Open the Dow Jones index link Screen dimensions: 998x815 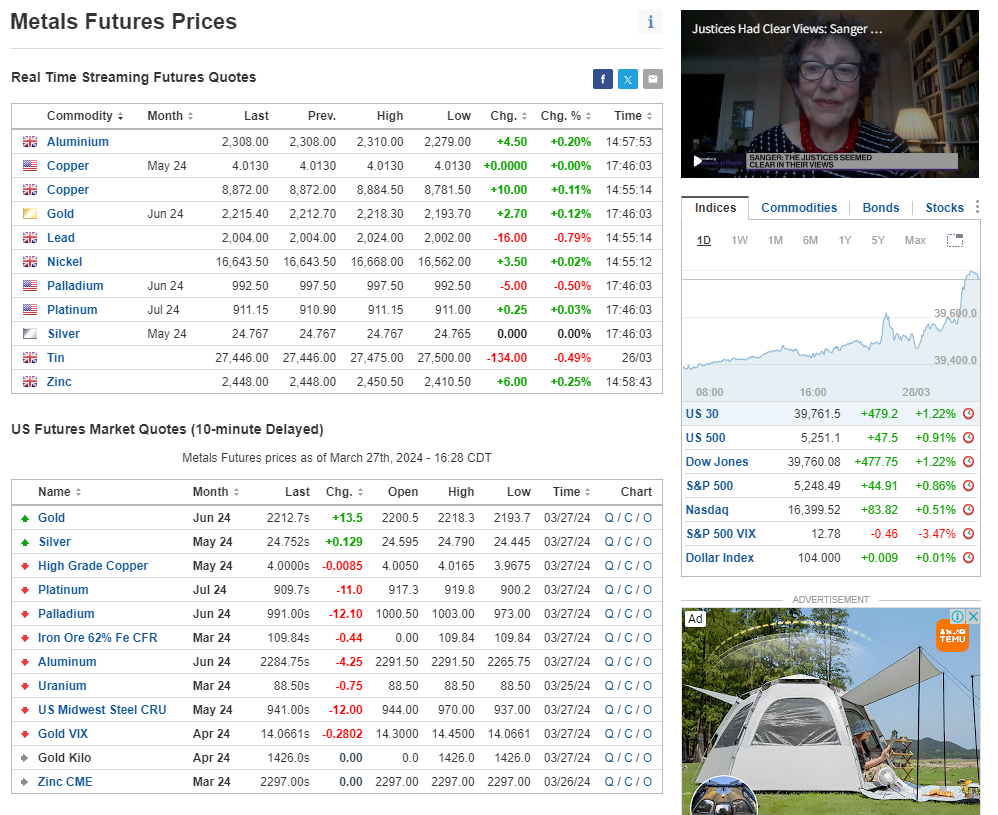pos(717,462)
